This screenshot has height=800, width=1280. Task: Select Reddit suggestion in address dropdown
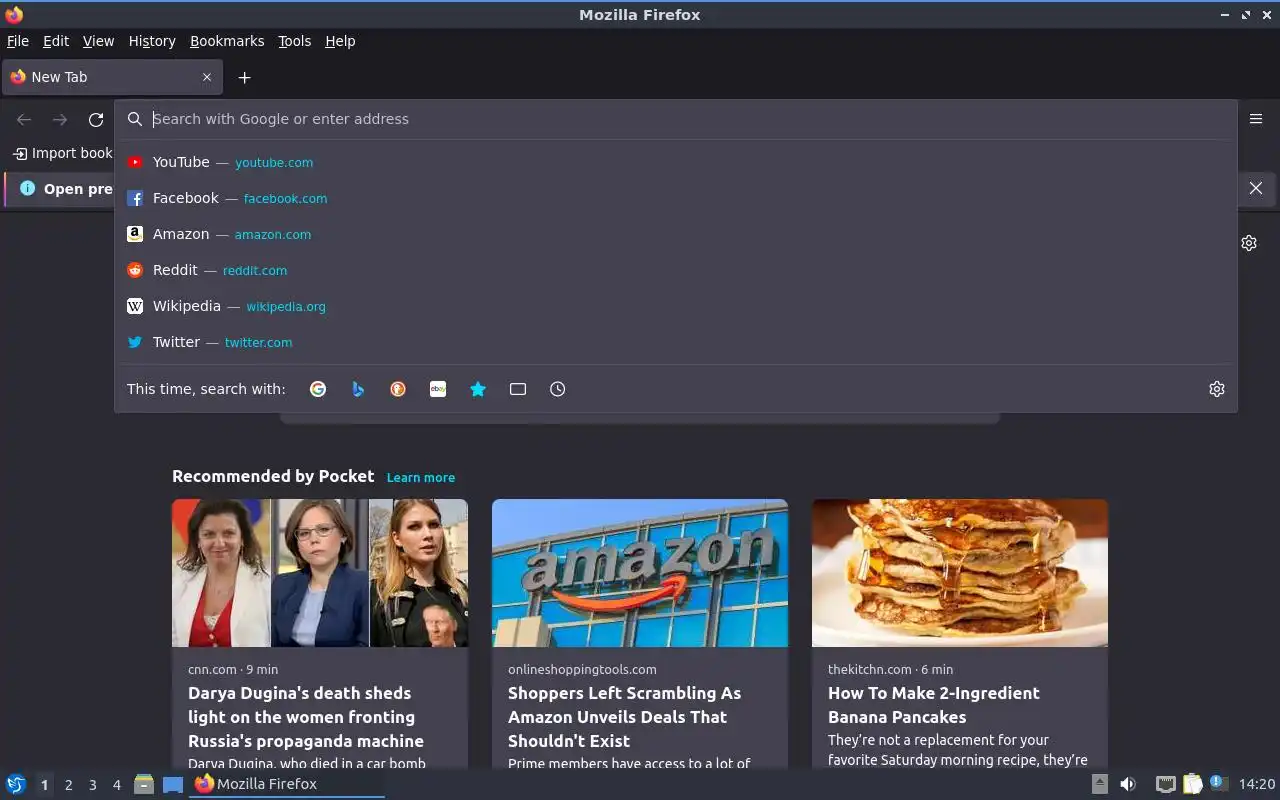pos(676,270)
